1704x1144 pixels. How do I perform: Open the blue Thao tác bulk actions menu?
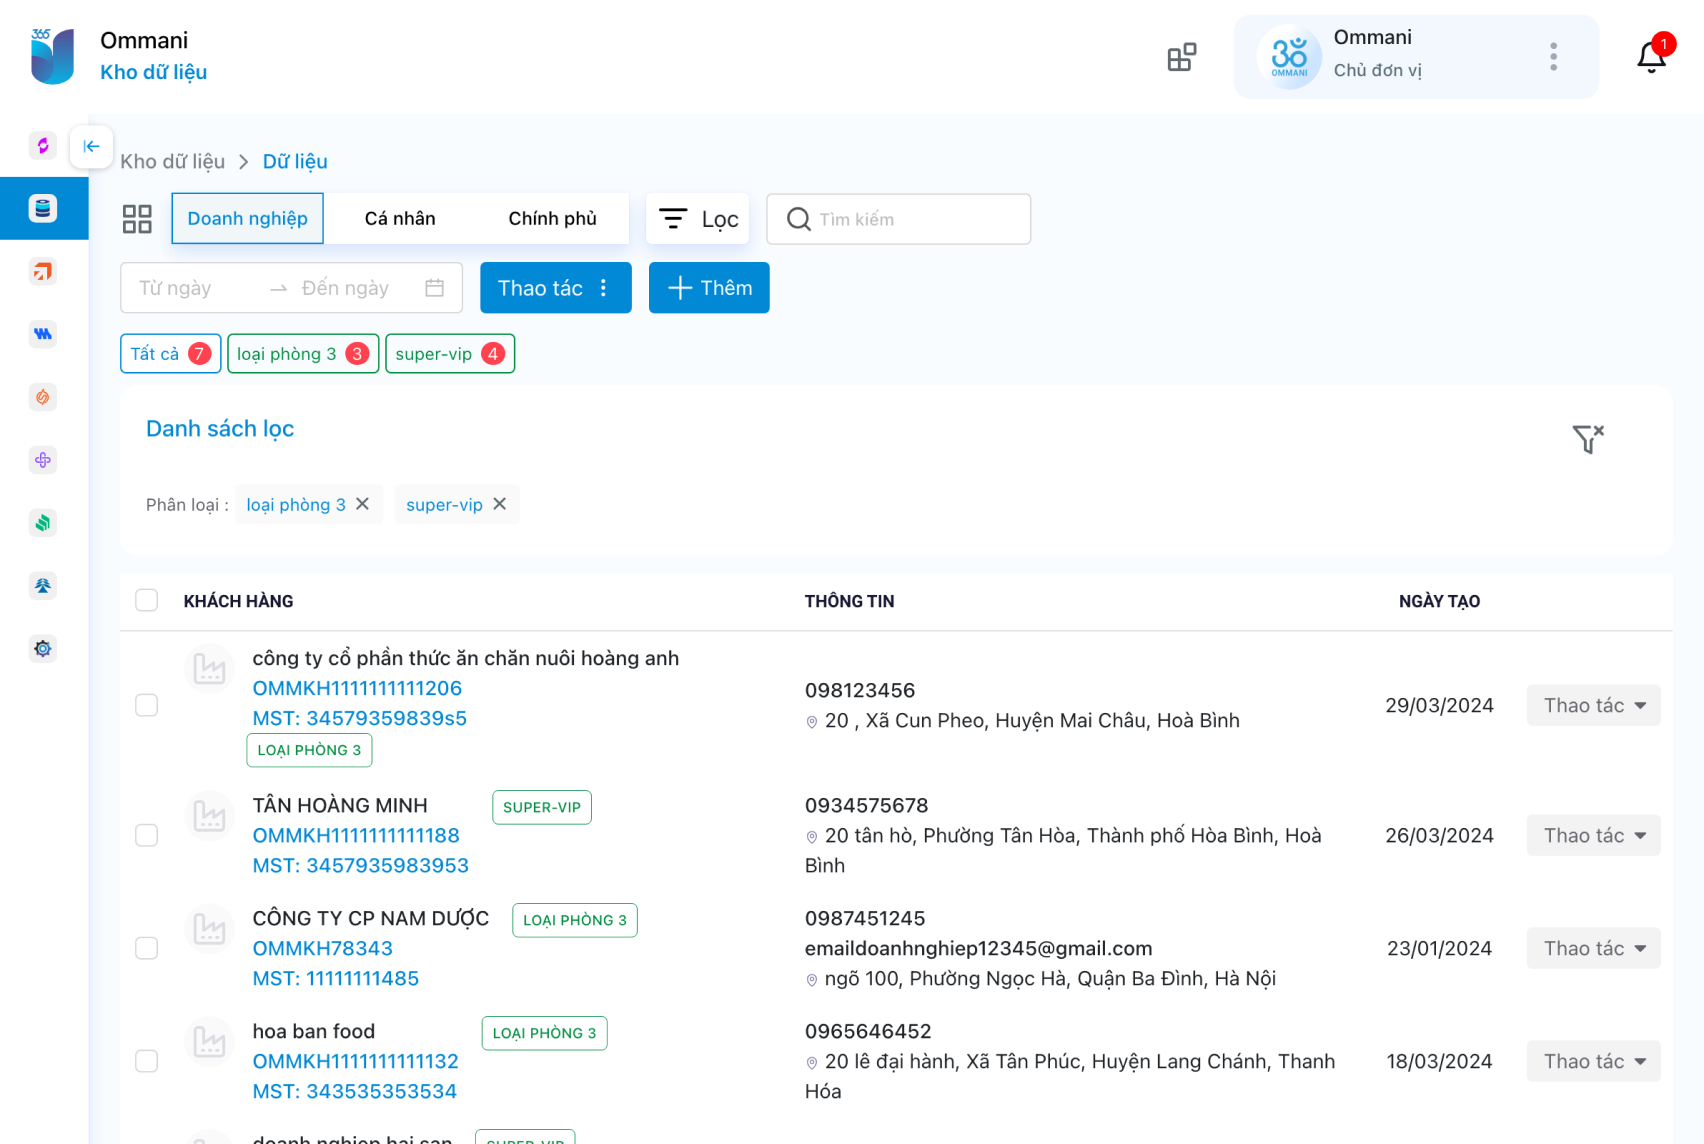click(x=555, y=288)
